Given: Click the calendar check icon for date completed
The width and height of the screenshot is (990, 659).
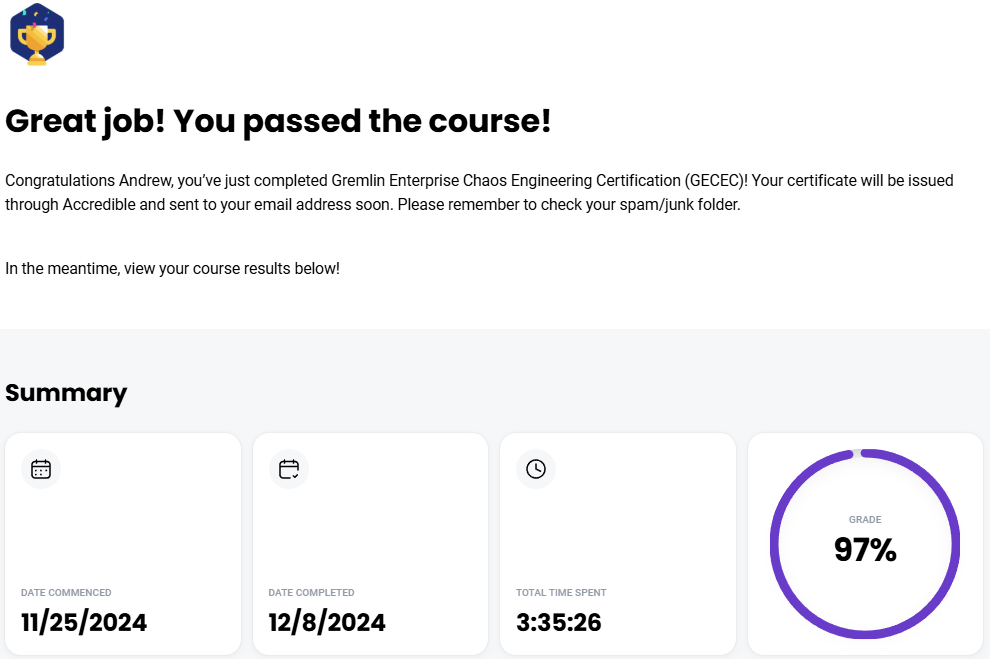Looking at the screenshot, I should click(x=289, y=469).
